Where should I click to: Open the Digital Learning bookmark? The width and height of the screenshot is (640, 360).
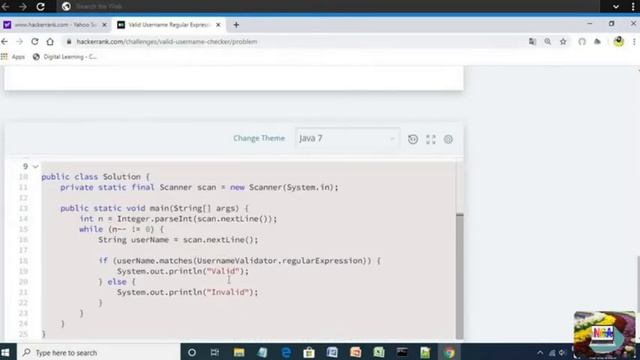pos(65,57)
